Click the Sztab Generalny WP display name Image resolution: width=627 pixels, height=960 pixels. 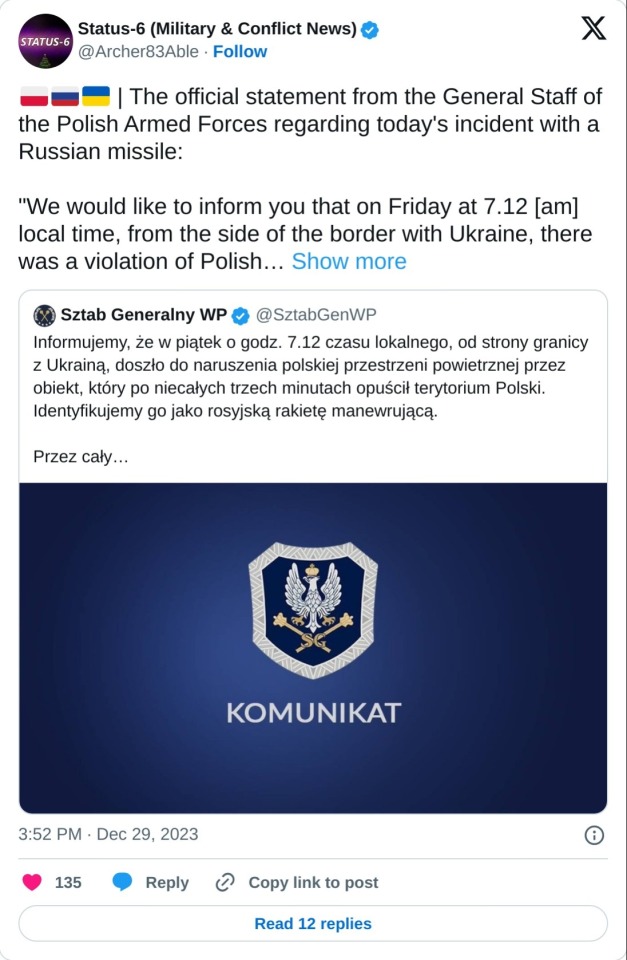(143, 316)
